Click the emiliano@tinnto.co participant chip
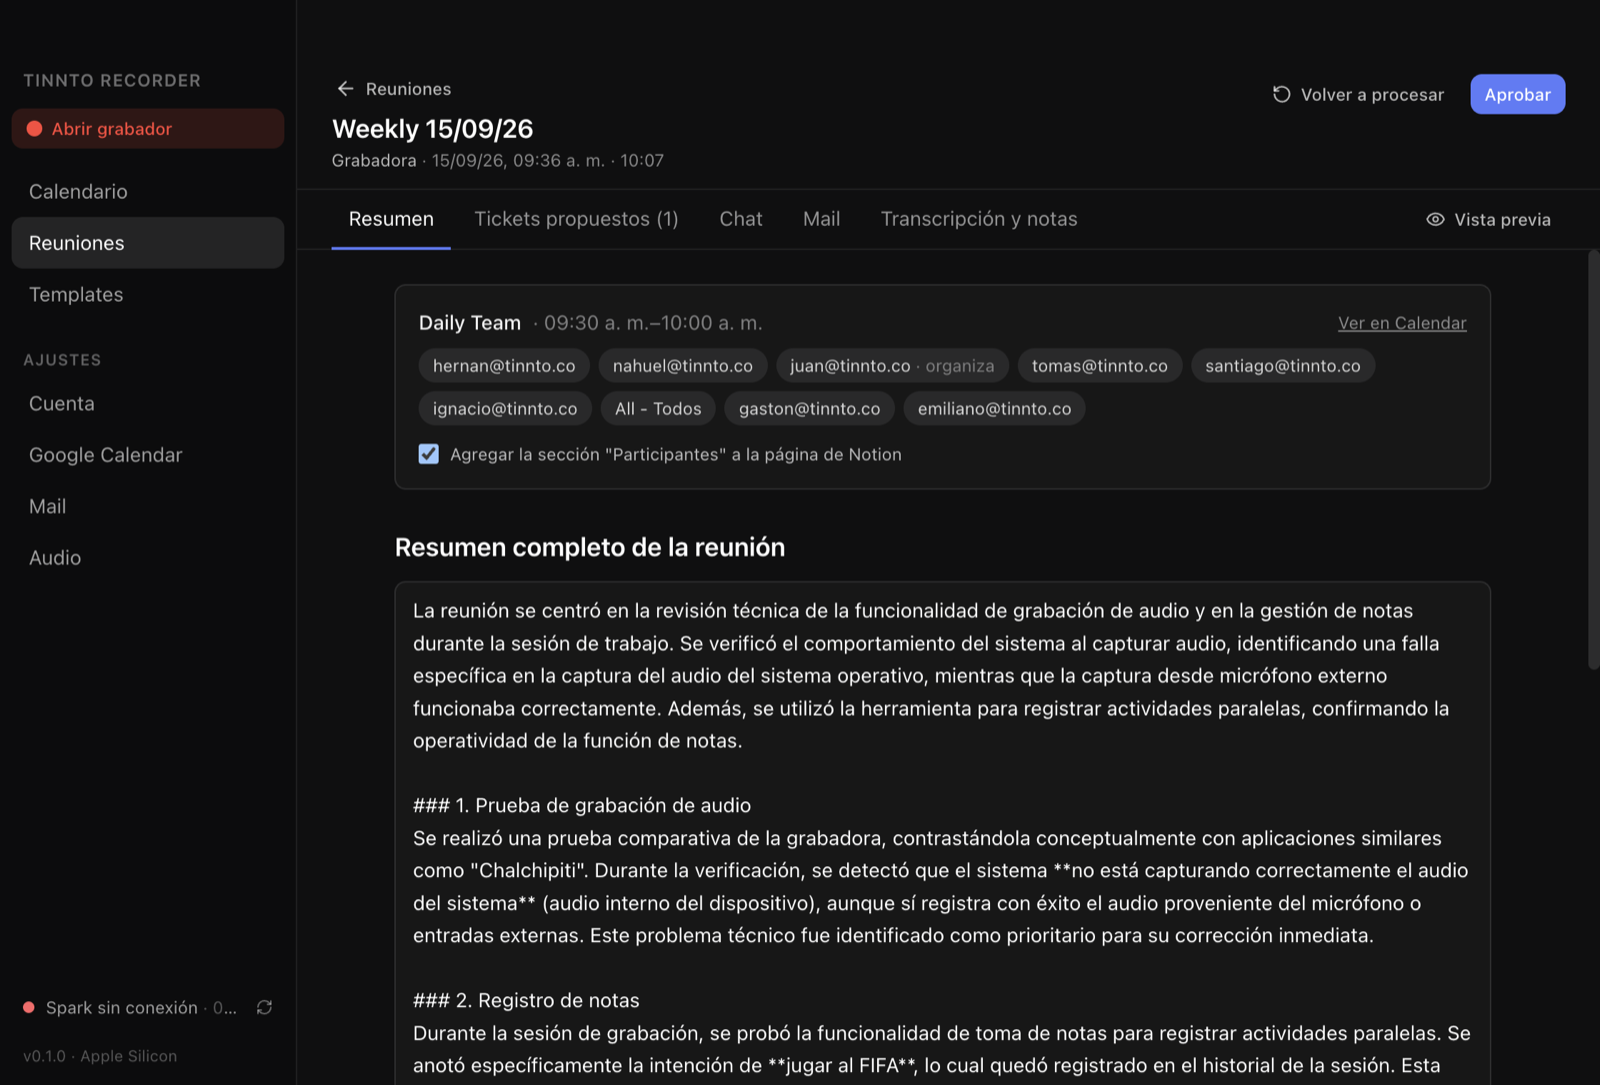 point(995,408)
